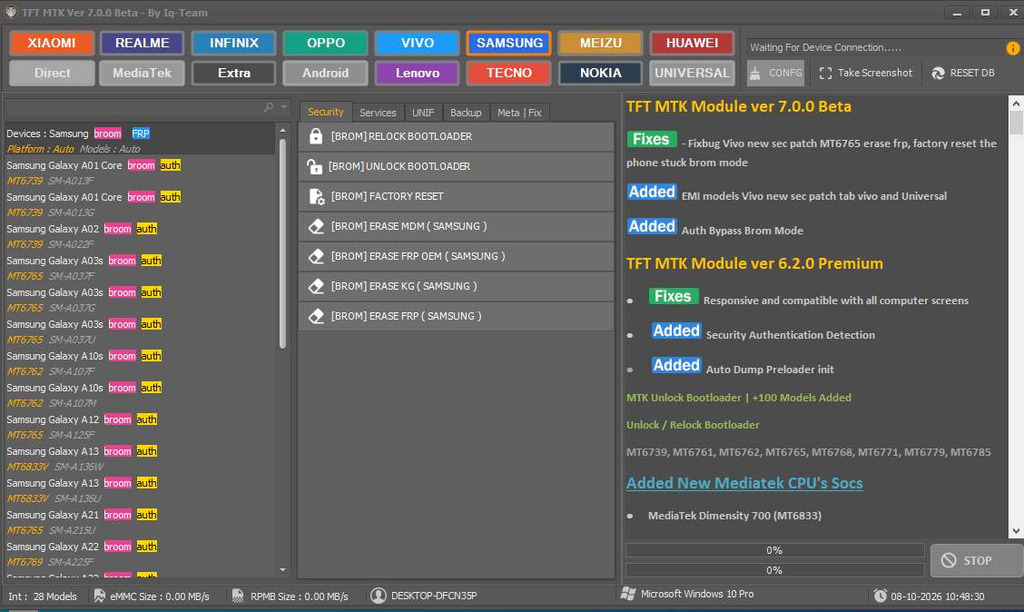The image size is (1024, 612).
Task: Click the orange info icon near connection status
Action: (1012, 48)
